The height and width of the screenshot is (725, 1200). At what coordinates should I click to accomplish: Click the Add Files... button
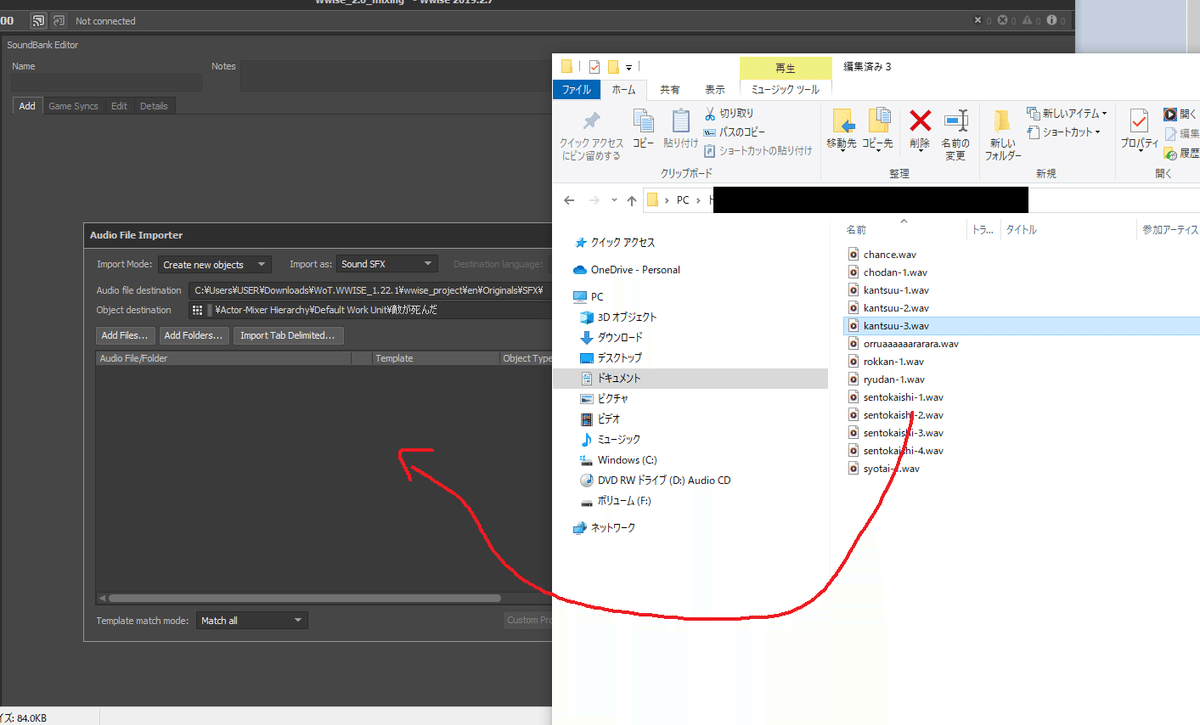pyautogui.click(x=125, y=335)
